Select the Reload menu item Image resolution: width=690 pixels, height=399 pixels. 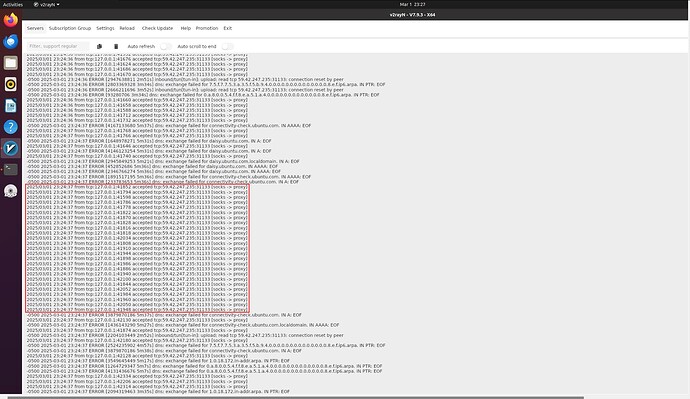coord(127,28)
